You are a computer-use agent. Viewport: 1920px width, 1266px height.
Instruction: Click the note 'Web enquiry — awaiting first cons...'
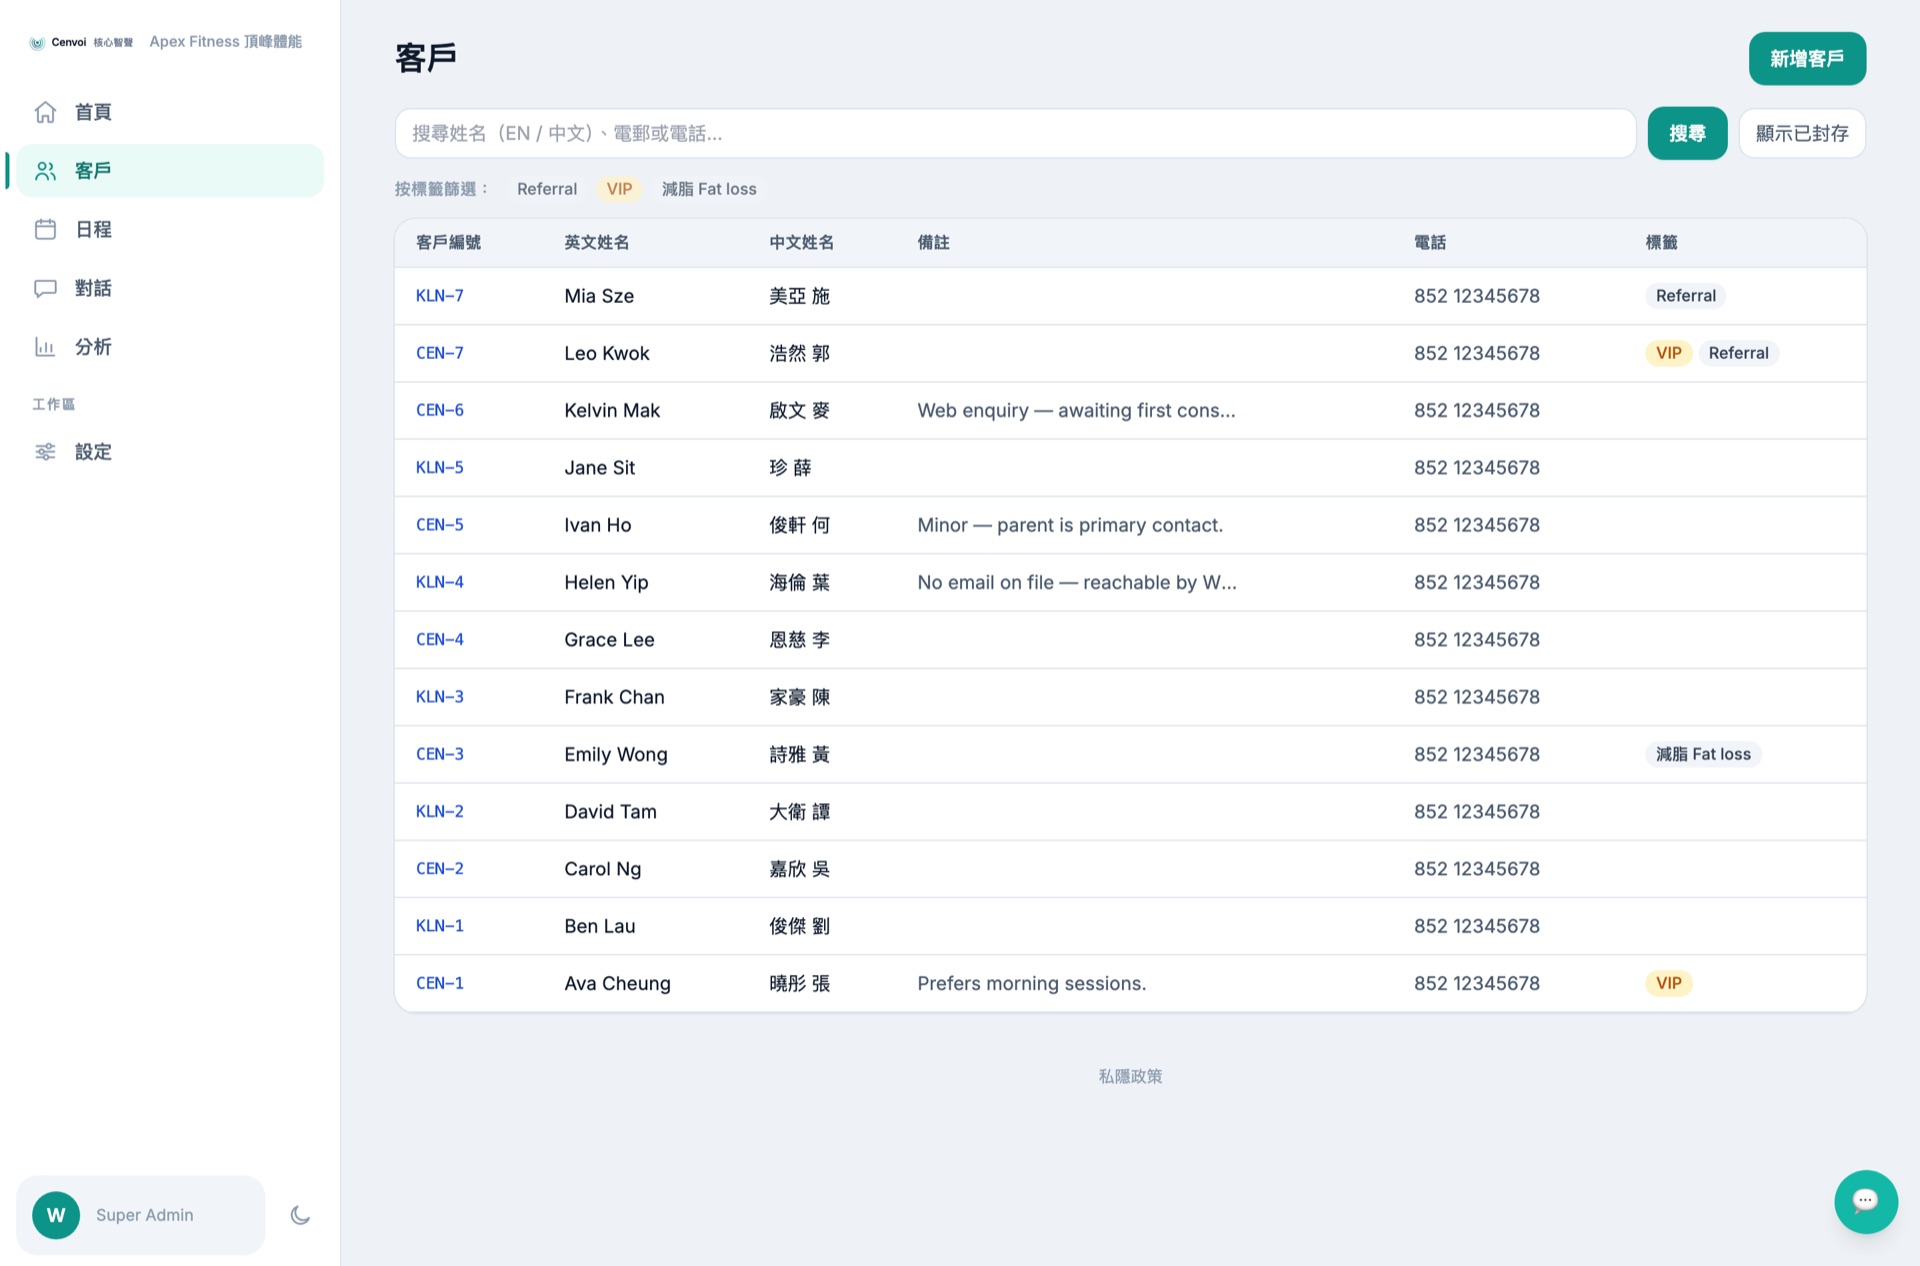[x=1077, y=410]
